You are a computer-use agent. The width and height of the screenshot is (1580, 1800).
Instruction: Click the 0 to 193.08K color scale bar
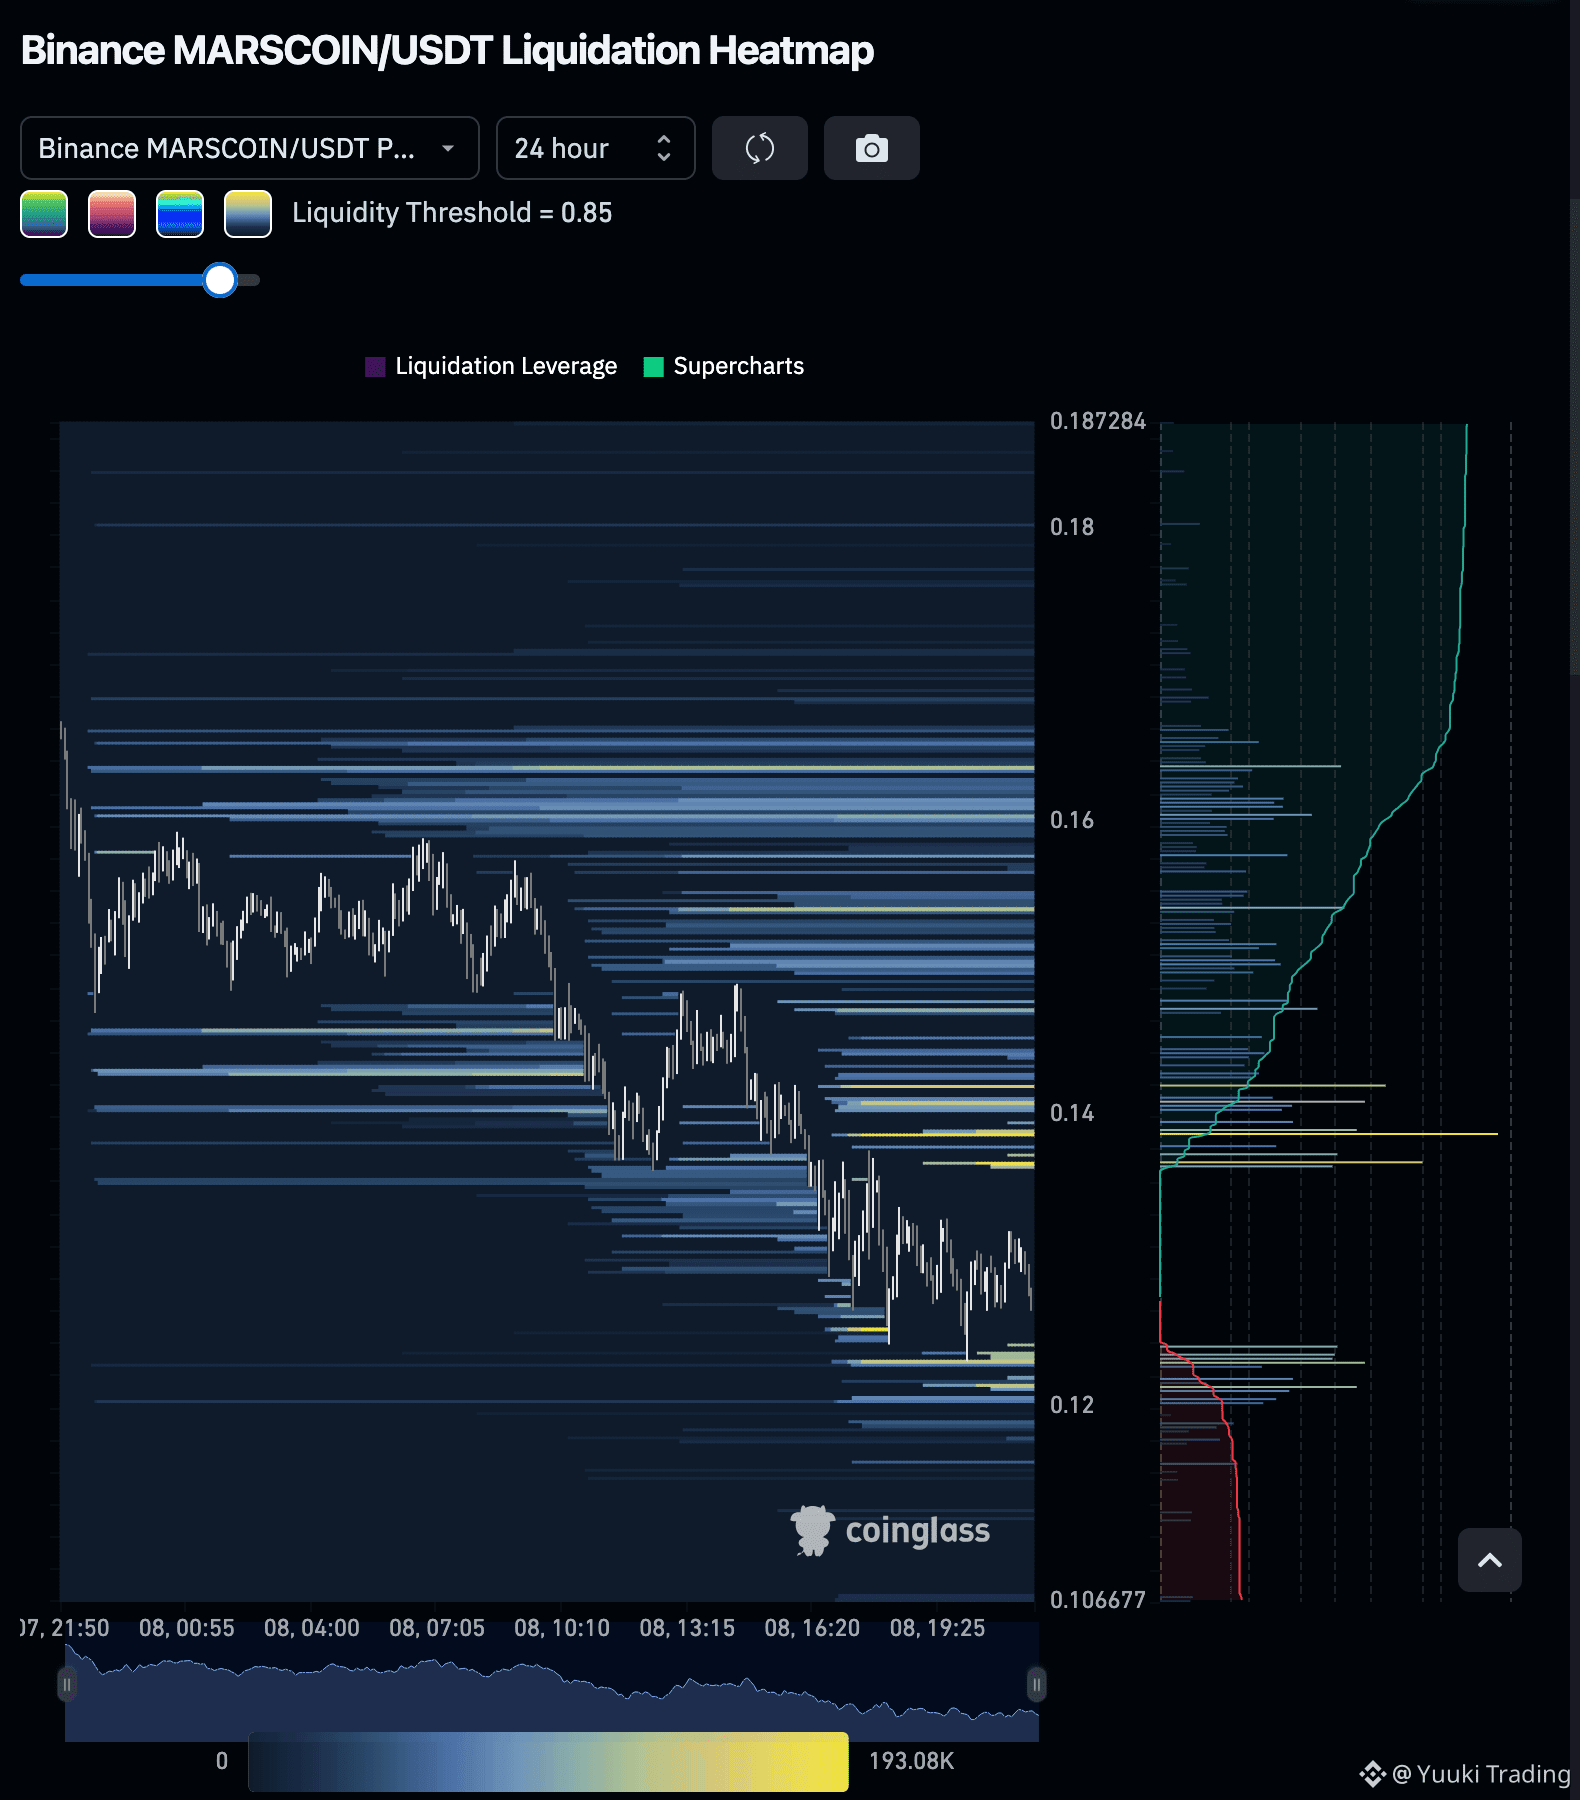point(548,1762)
